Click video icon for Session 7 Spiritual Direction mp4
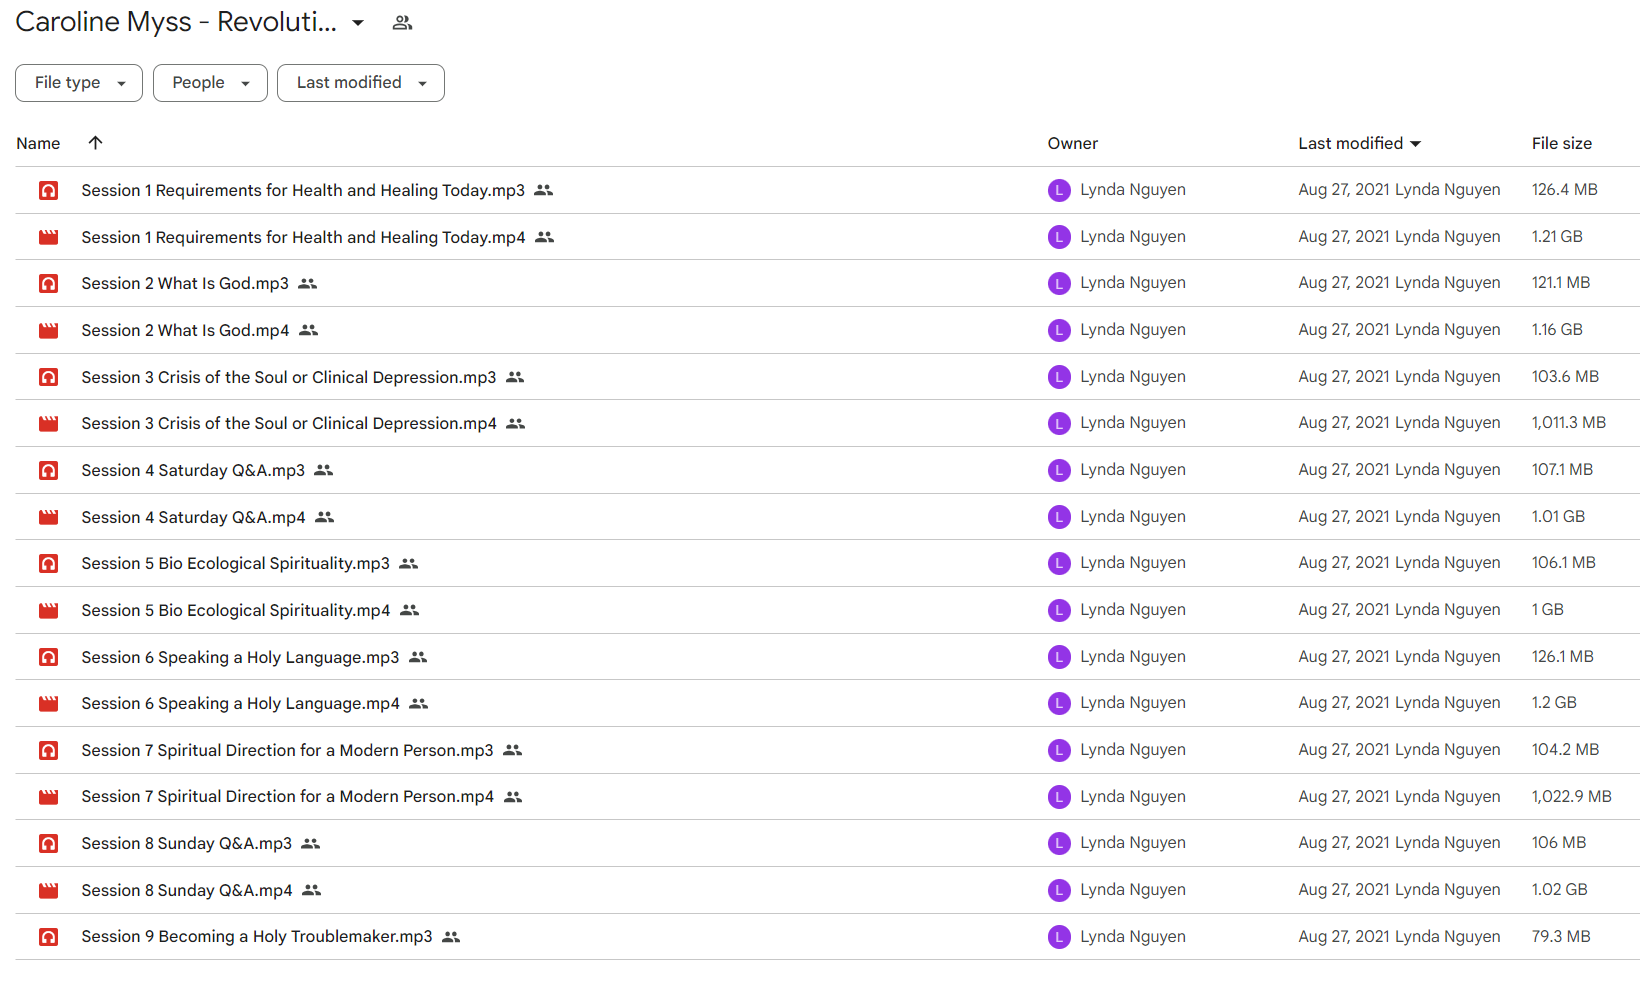The width and height of the screenshot is (1640, 984). pyautogui.click(x=48, y=797)
